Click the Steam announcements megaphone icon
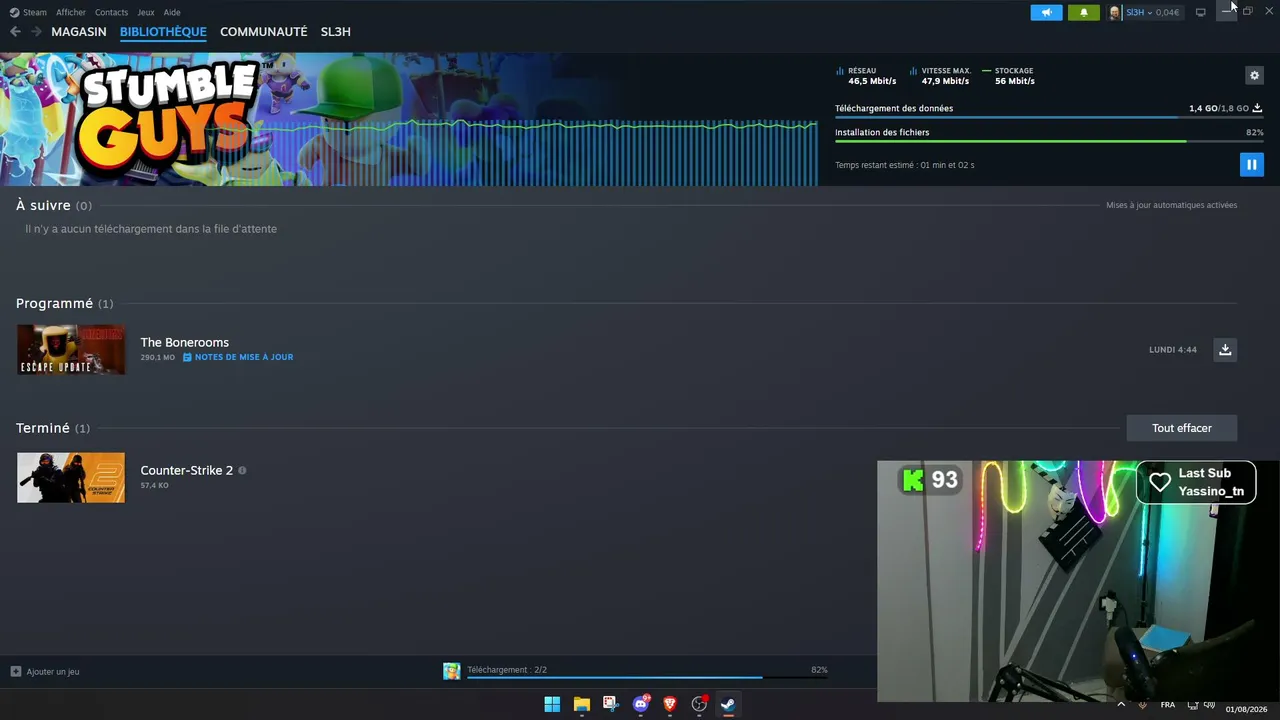 click(1046, 12)
